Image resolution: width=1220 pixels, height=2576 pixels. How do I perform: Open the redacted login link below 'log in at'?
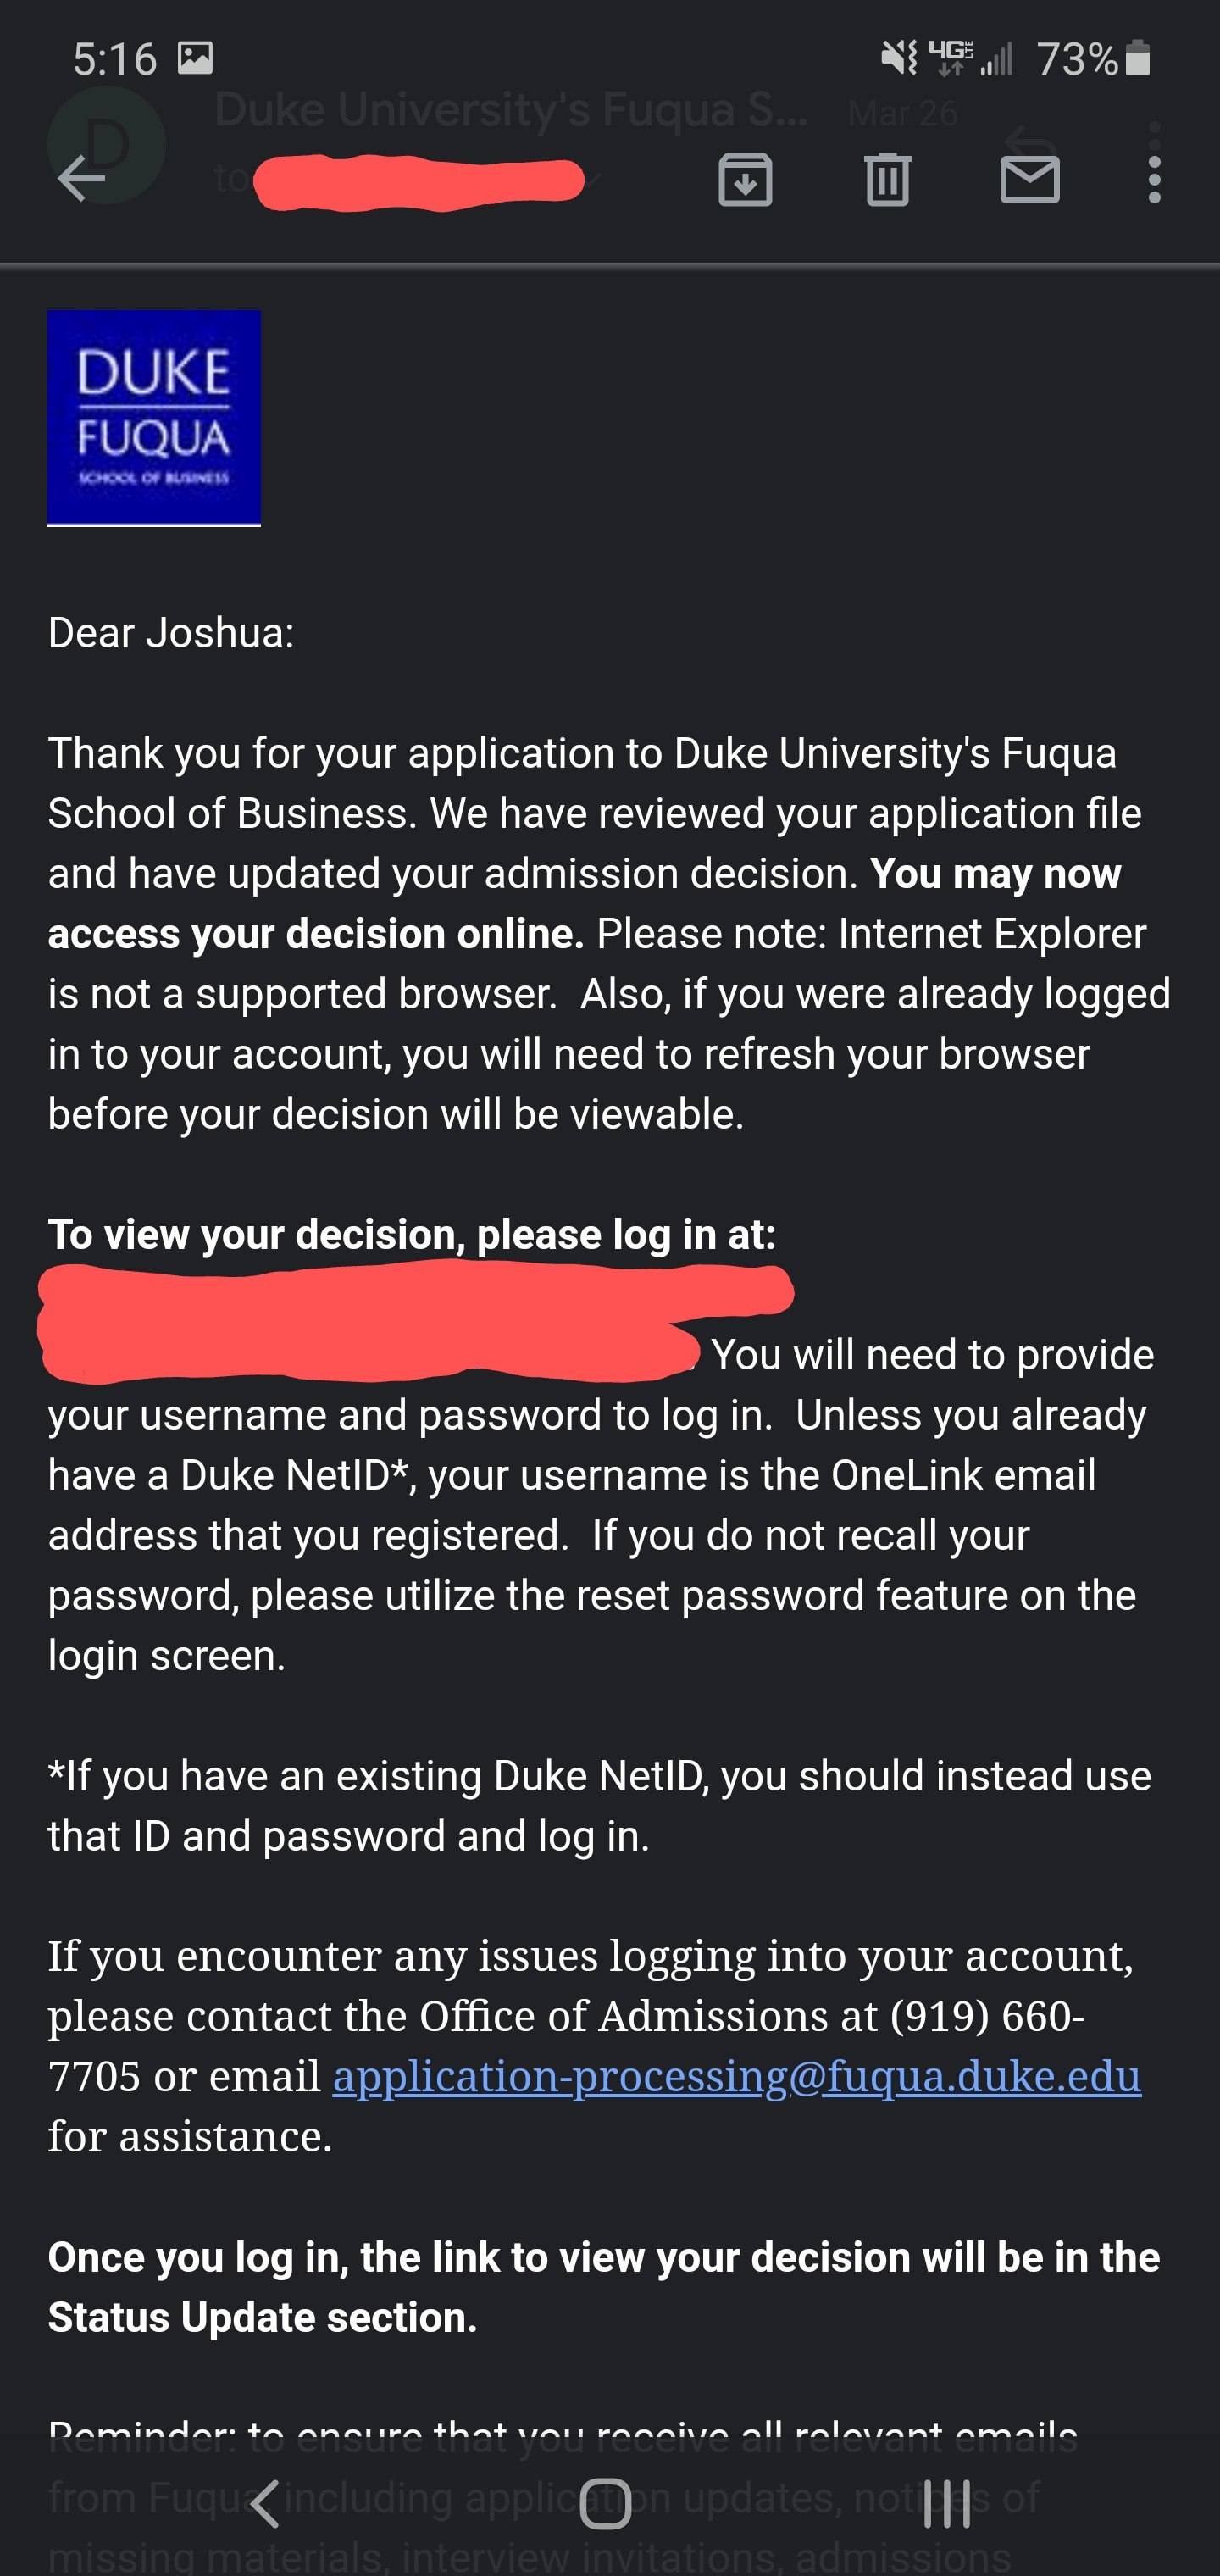click(400, 1322)
